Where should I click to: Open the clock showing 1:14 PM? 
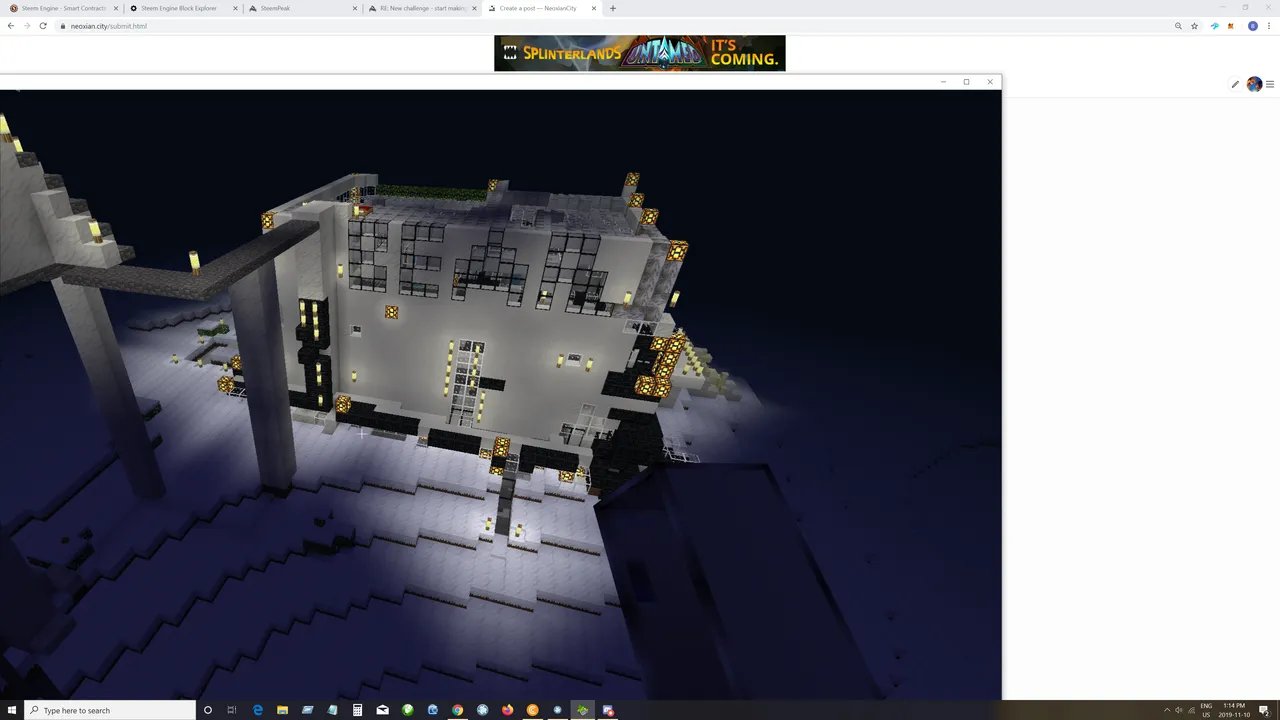click(x=1234, y=710)
